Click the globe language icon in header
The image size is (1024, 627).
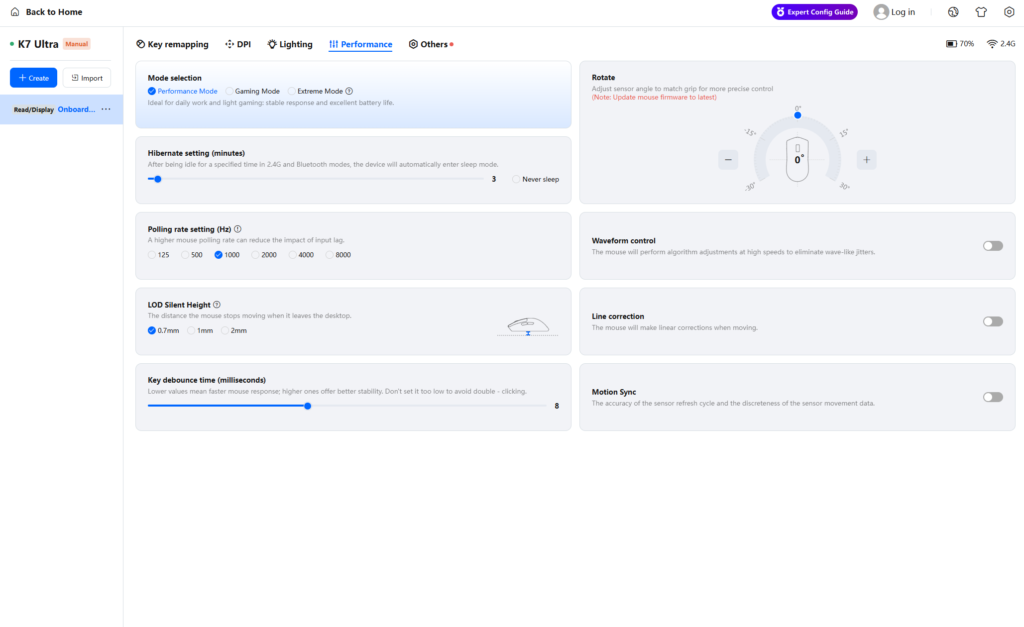[x=953, y=12]
